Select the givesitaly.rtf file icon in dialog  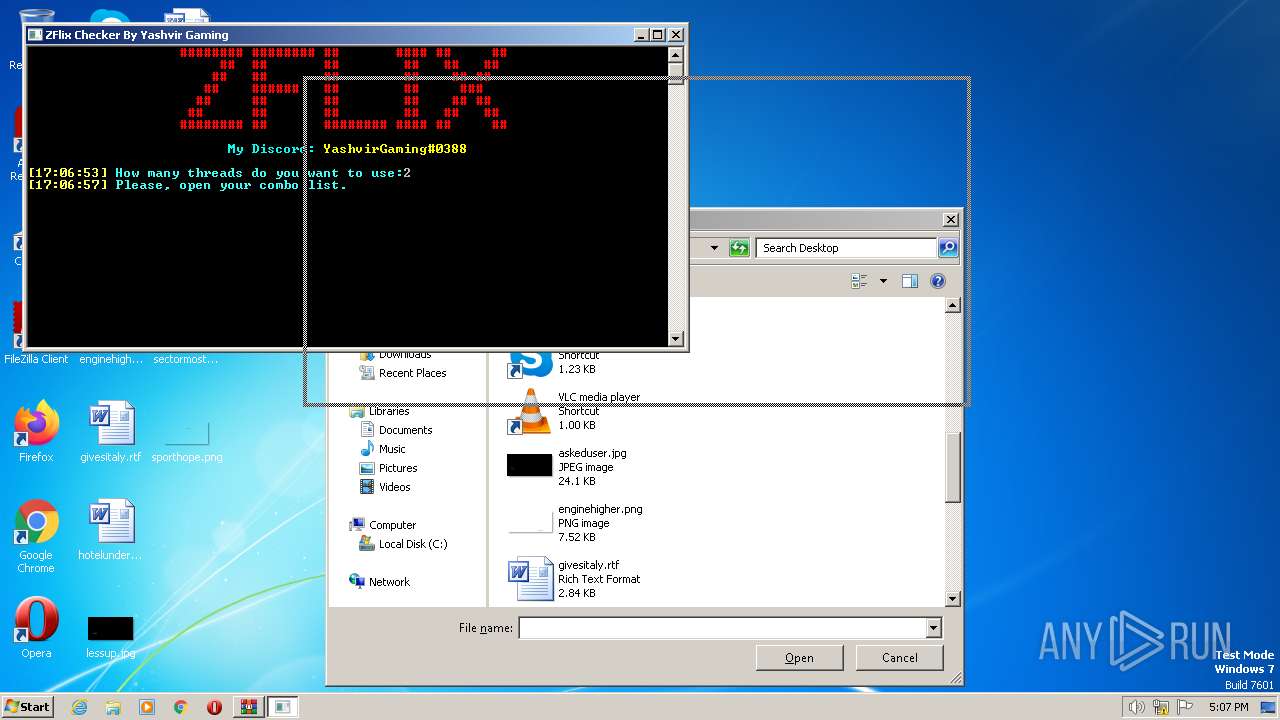[x=529, y=579]
